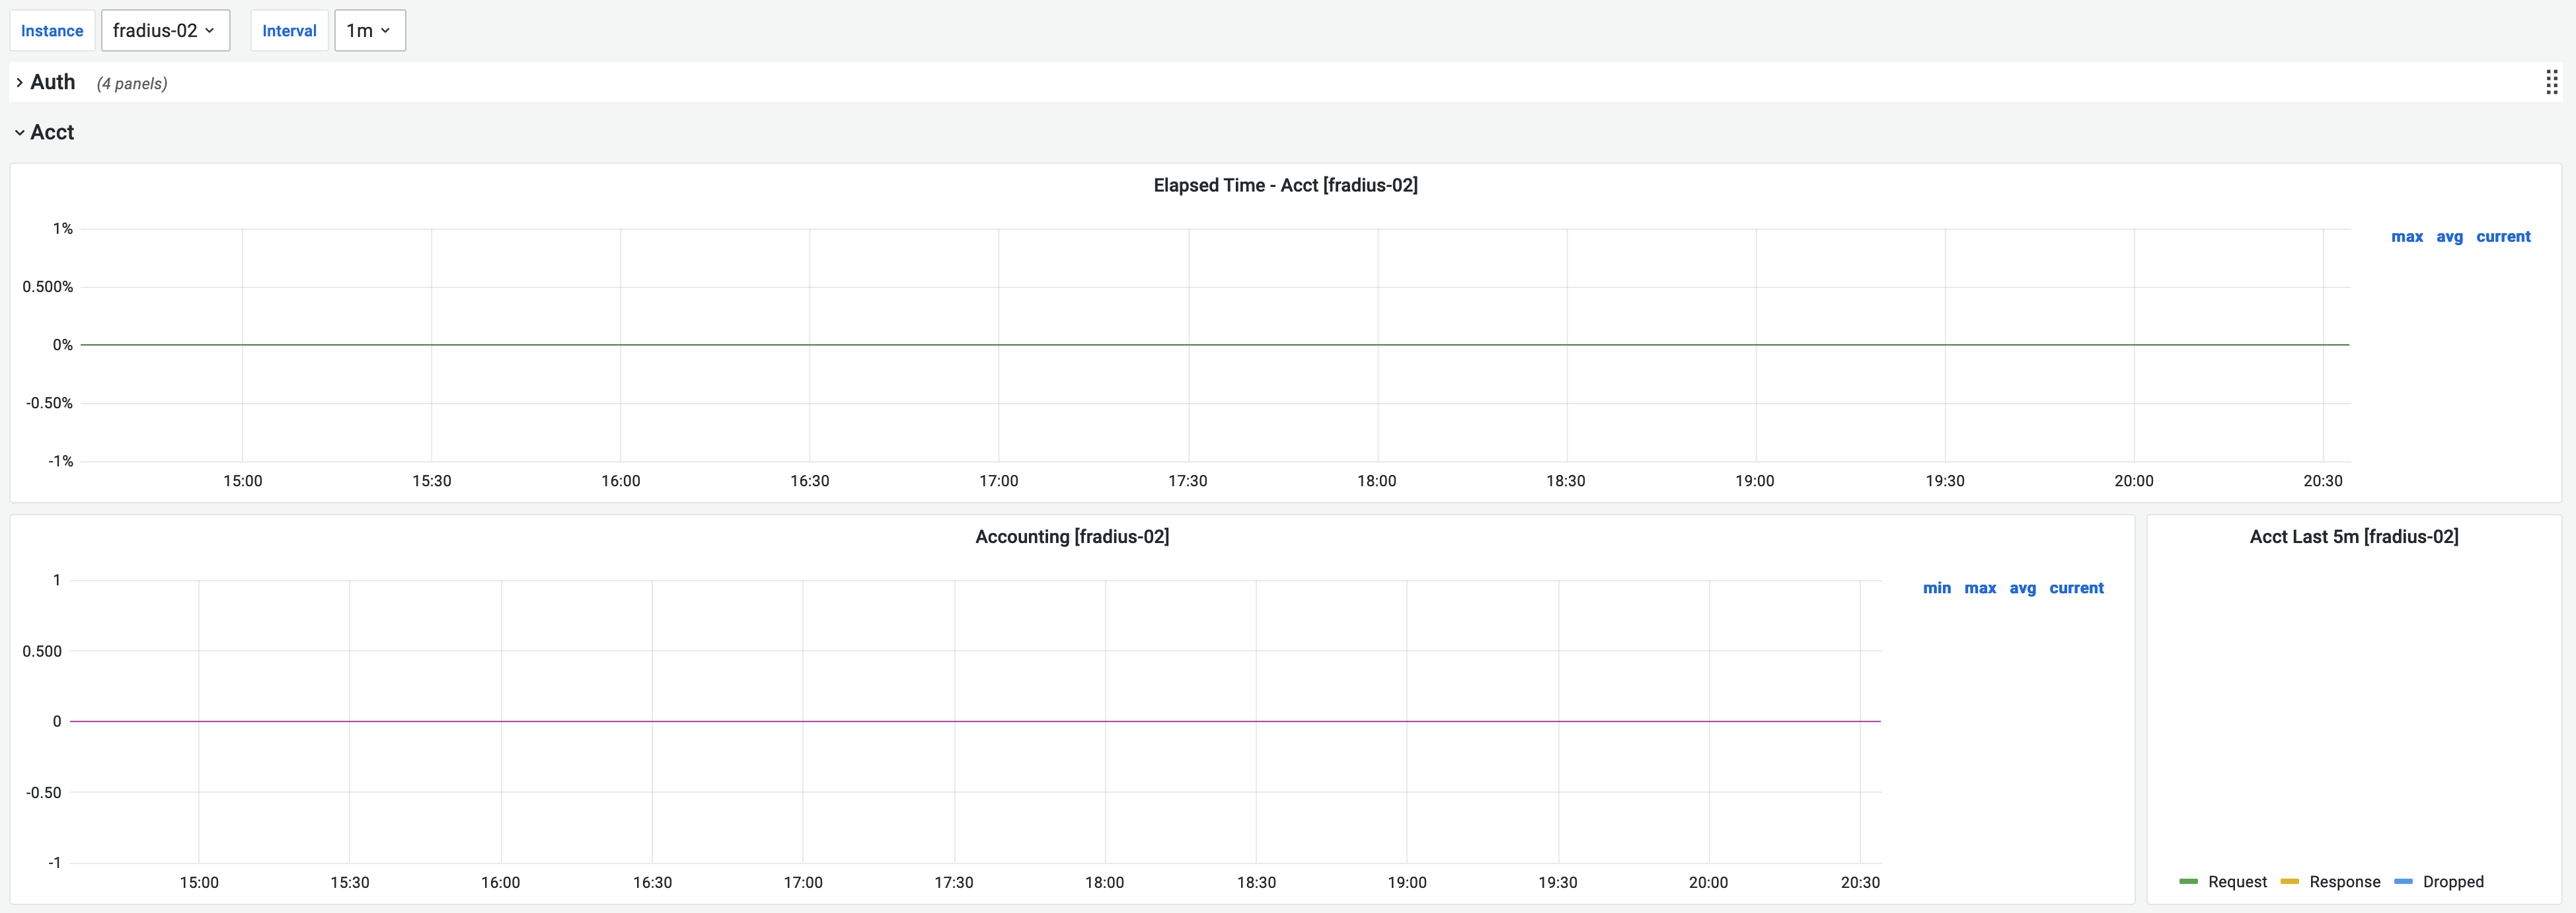Open Acct Last 5m panel title menu
The height and width of the screenshot is (913, 2576).
click(x=2353, y=537)
